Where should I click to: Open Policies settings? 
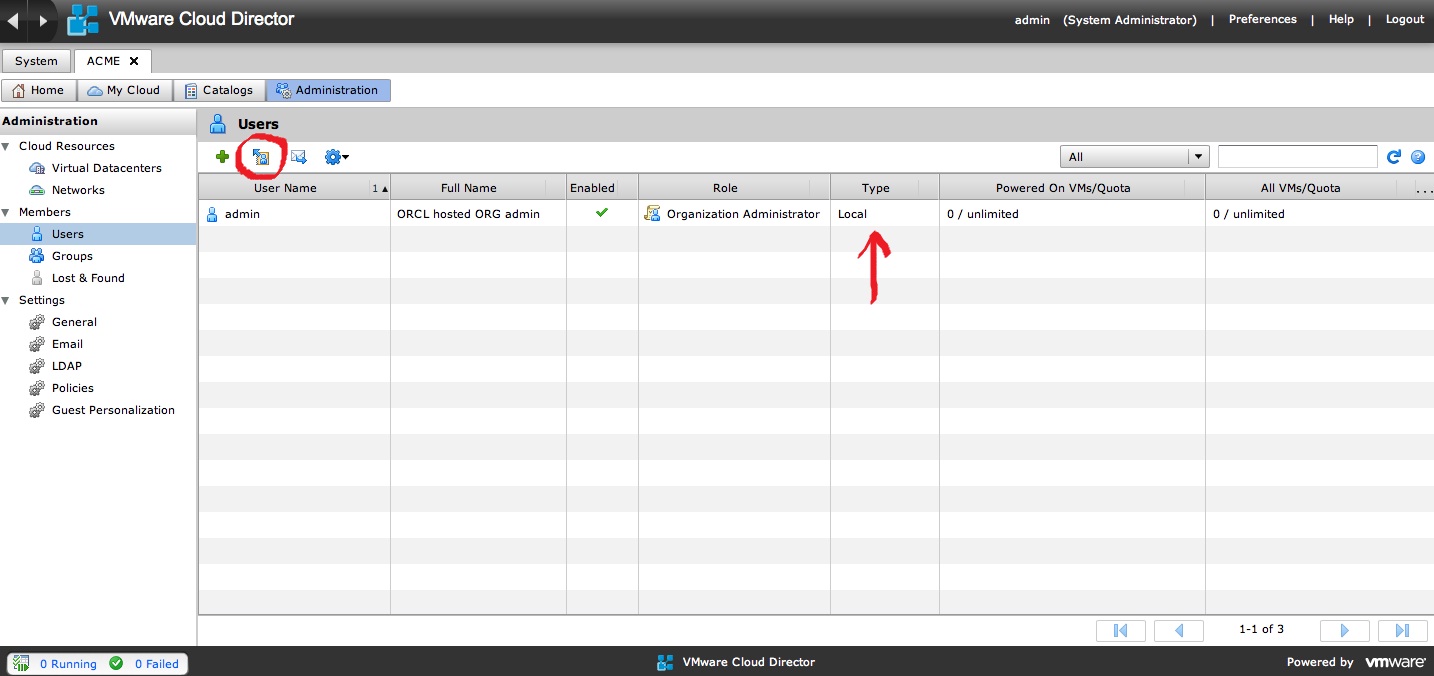point(72,388)
